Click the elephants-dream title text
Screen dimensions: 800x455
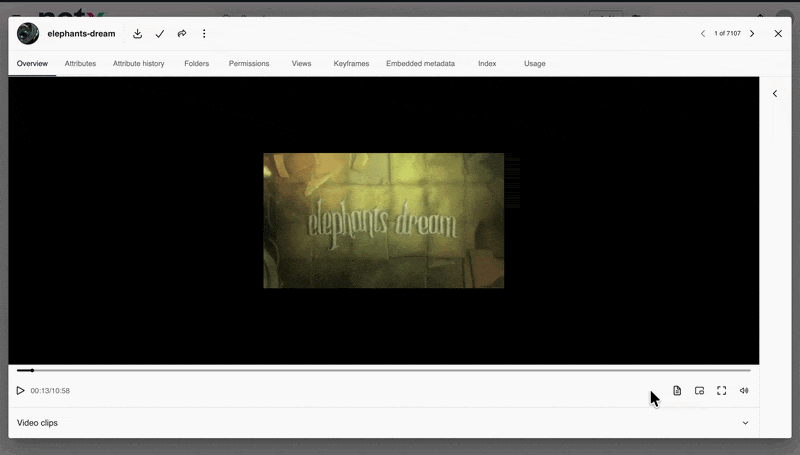click(x=81, y=34)
